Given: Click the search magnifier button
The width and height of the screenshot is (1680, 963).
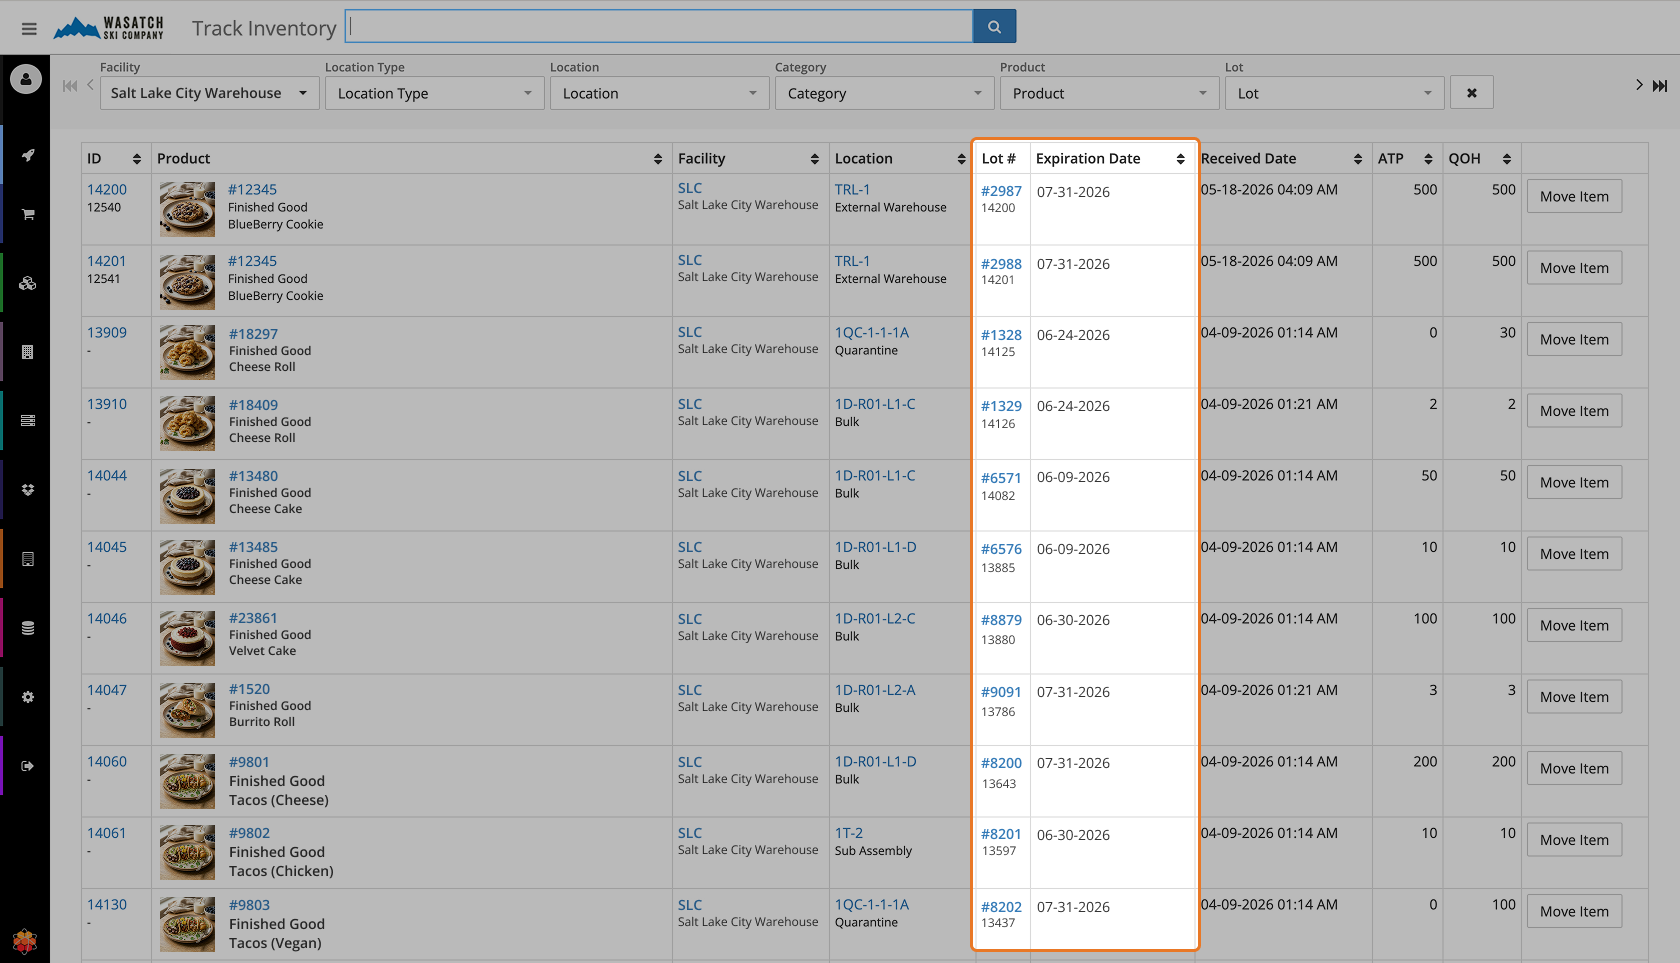Looking at the screenshot, I should click(x=994, y=27).
